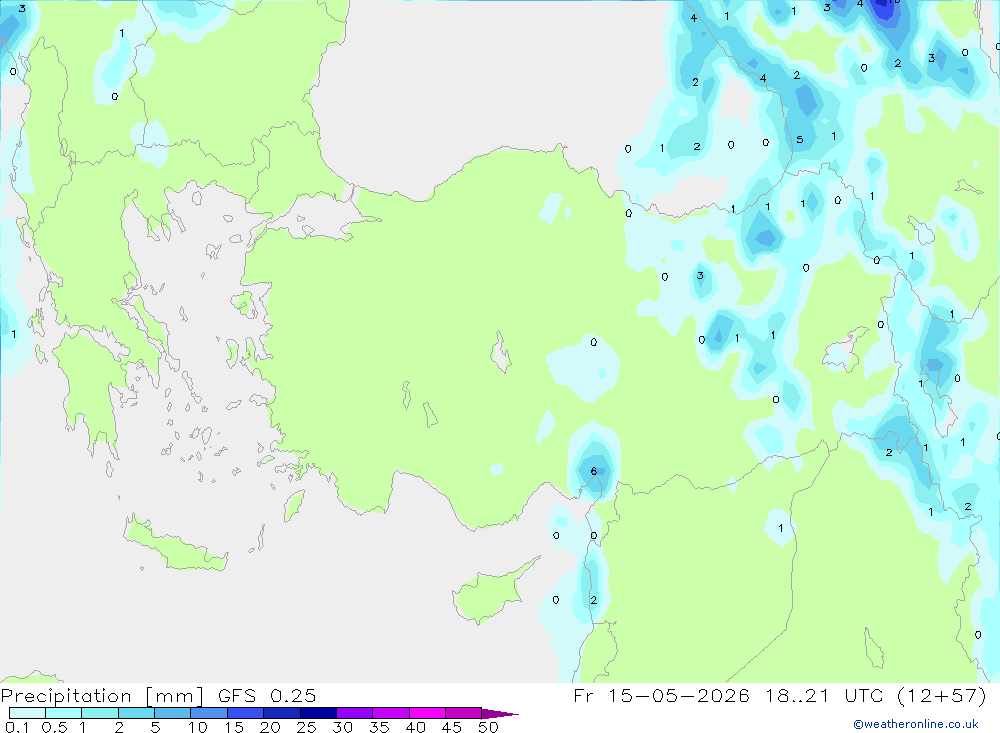Click the 25–30 mm navy legend swatch
This screenshot has width=1000, height=733.
(318, 713)
